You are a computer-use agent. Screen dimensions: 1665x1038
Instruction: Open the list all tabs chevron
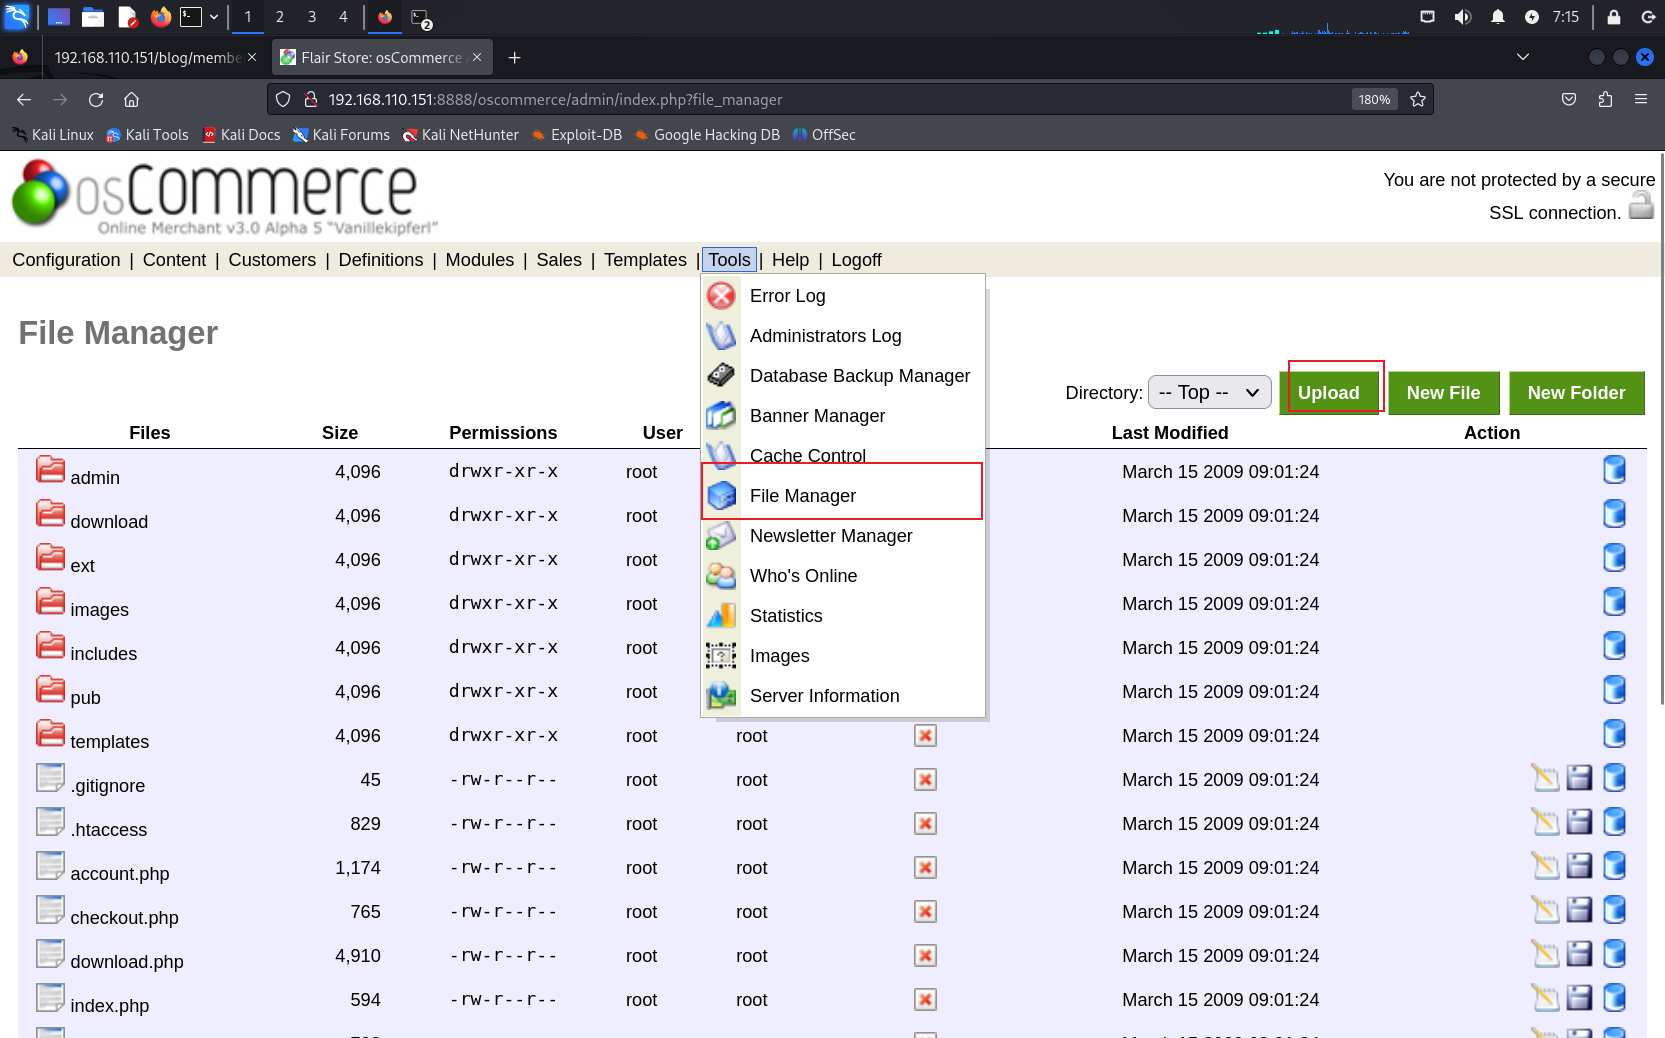(1523, 57)
